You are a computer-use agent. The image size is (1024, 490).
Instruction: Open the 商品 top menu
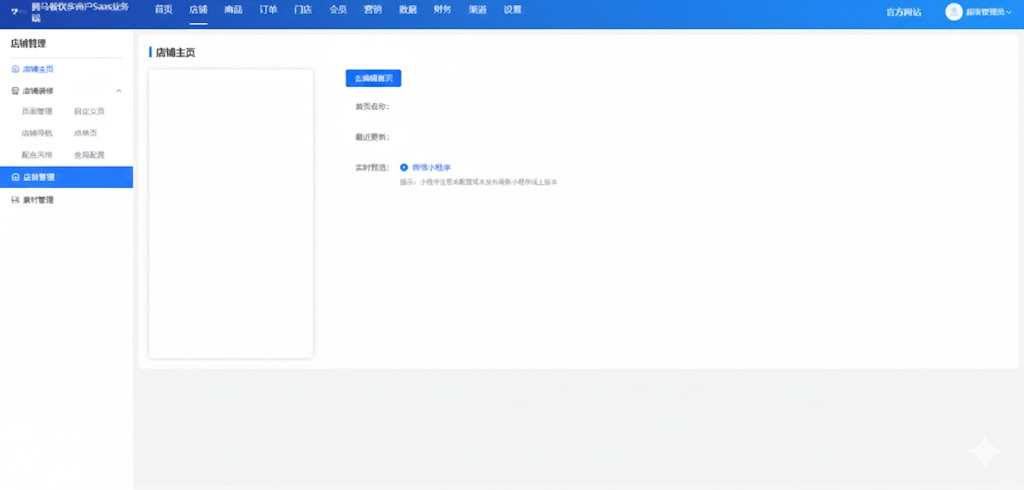coord(233,10)
